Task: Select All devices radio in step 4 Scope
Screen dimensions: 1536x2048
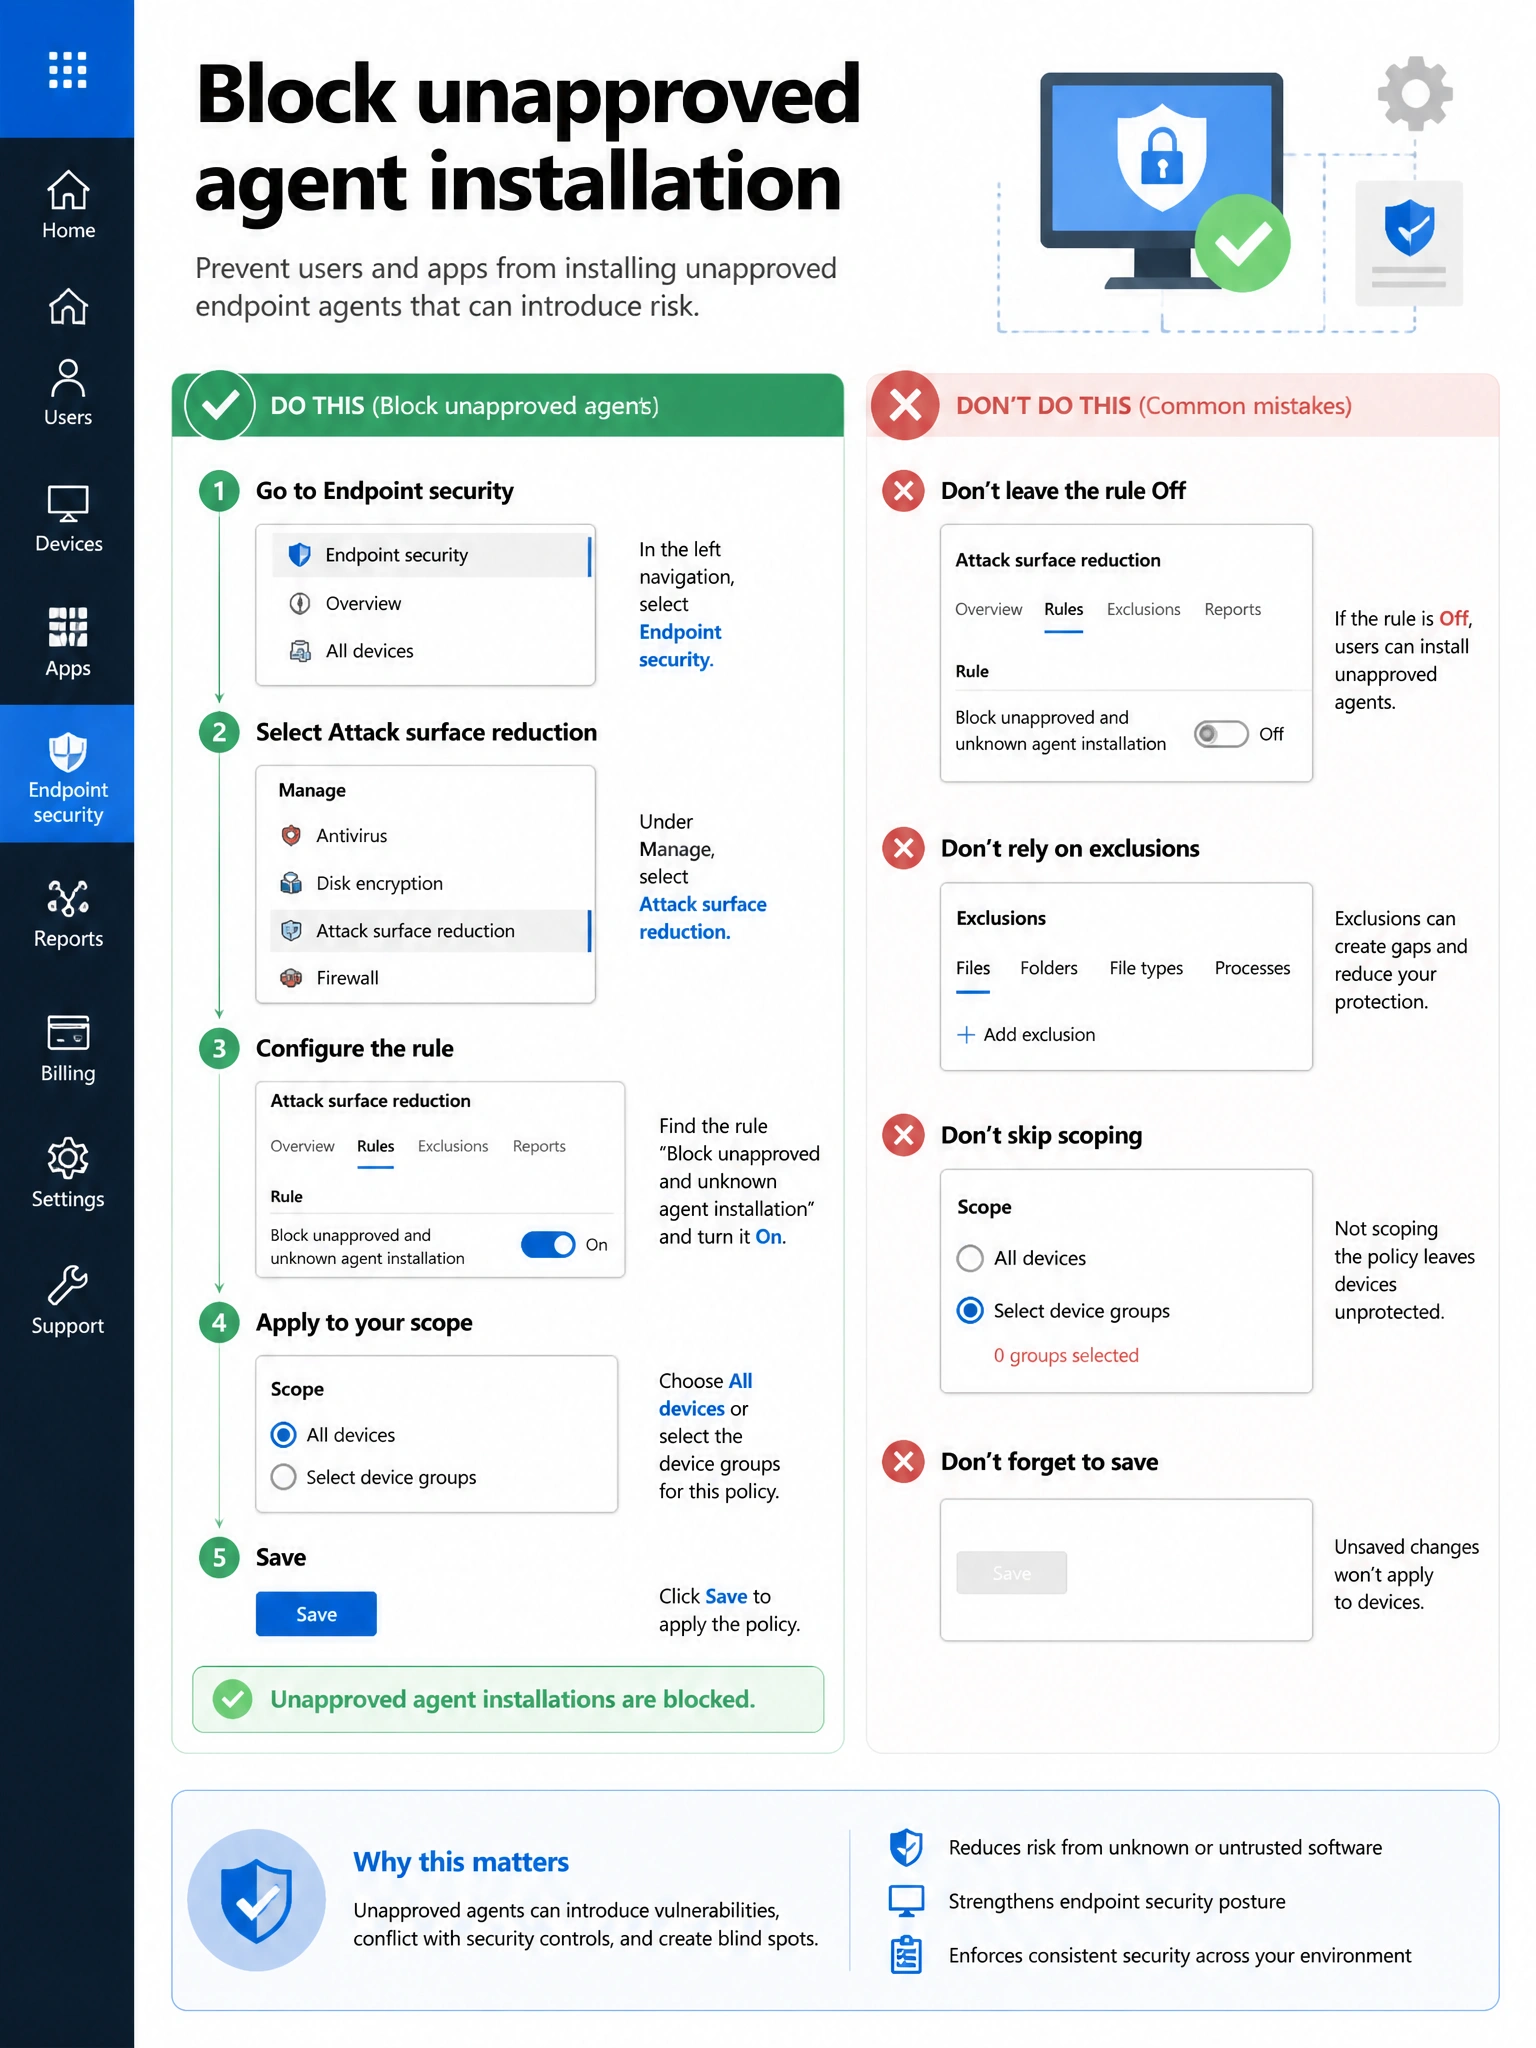Action: [x=284, y=1435]
